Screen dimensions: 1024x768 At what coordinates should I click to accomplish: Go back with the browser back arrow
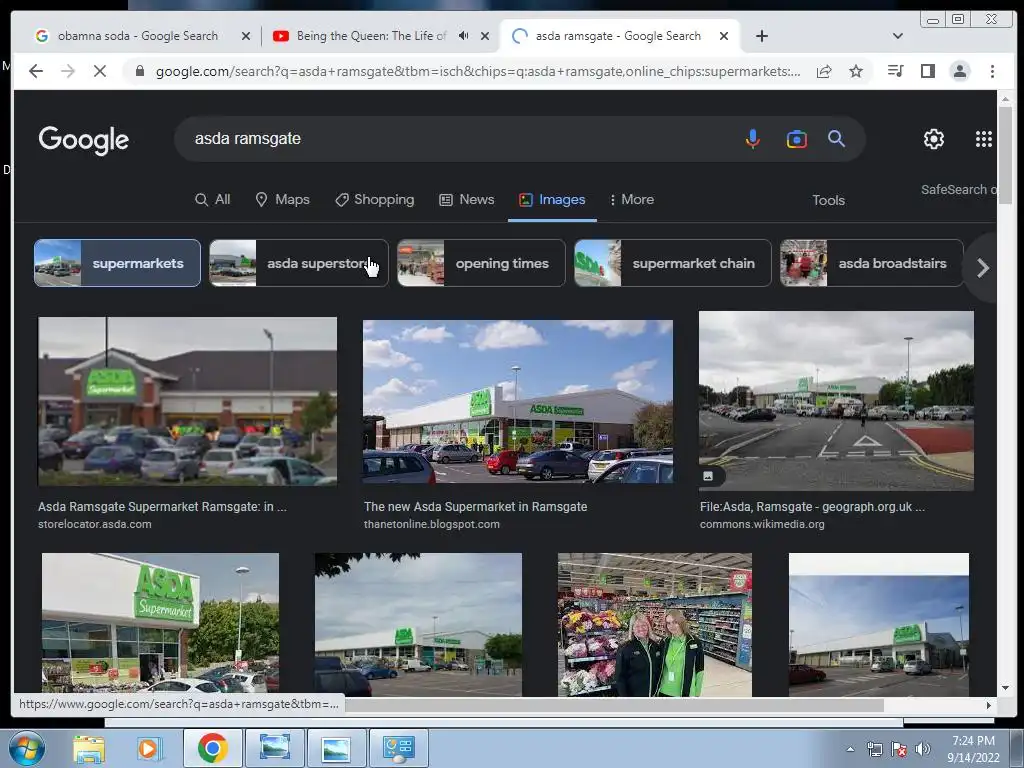36,71
